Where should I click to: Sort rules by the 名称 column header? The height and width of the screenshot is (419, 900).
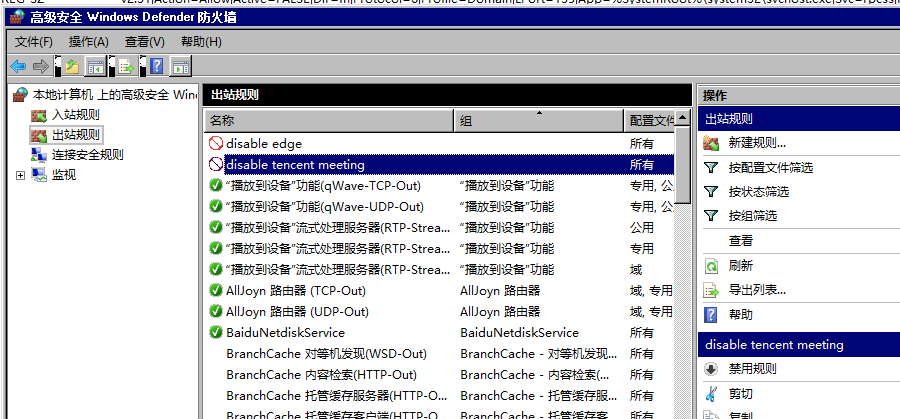(x=329, y=121)
